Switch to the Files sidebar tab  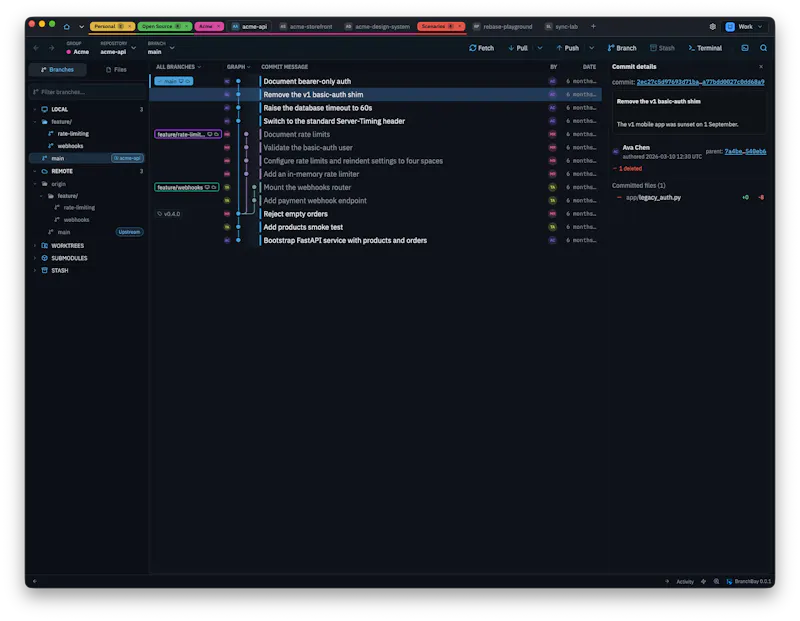click(116, 69)
